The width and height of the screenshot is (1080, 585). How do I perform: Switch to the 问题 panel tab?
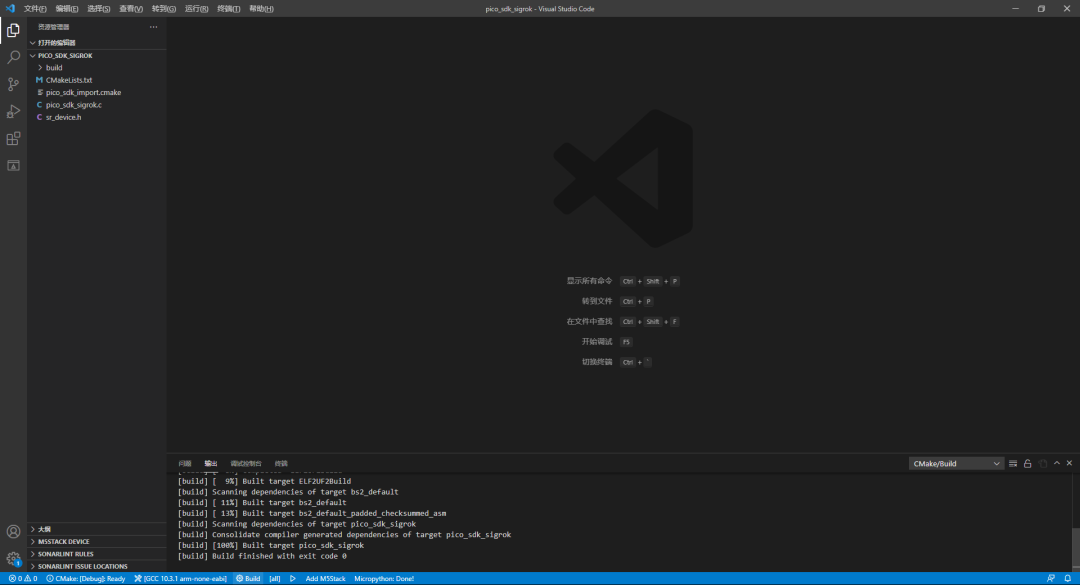185,464
